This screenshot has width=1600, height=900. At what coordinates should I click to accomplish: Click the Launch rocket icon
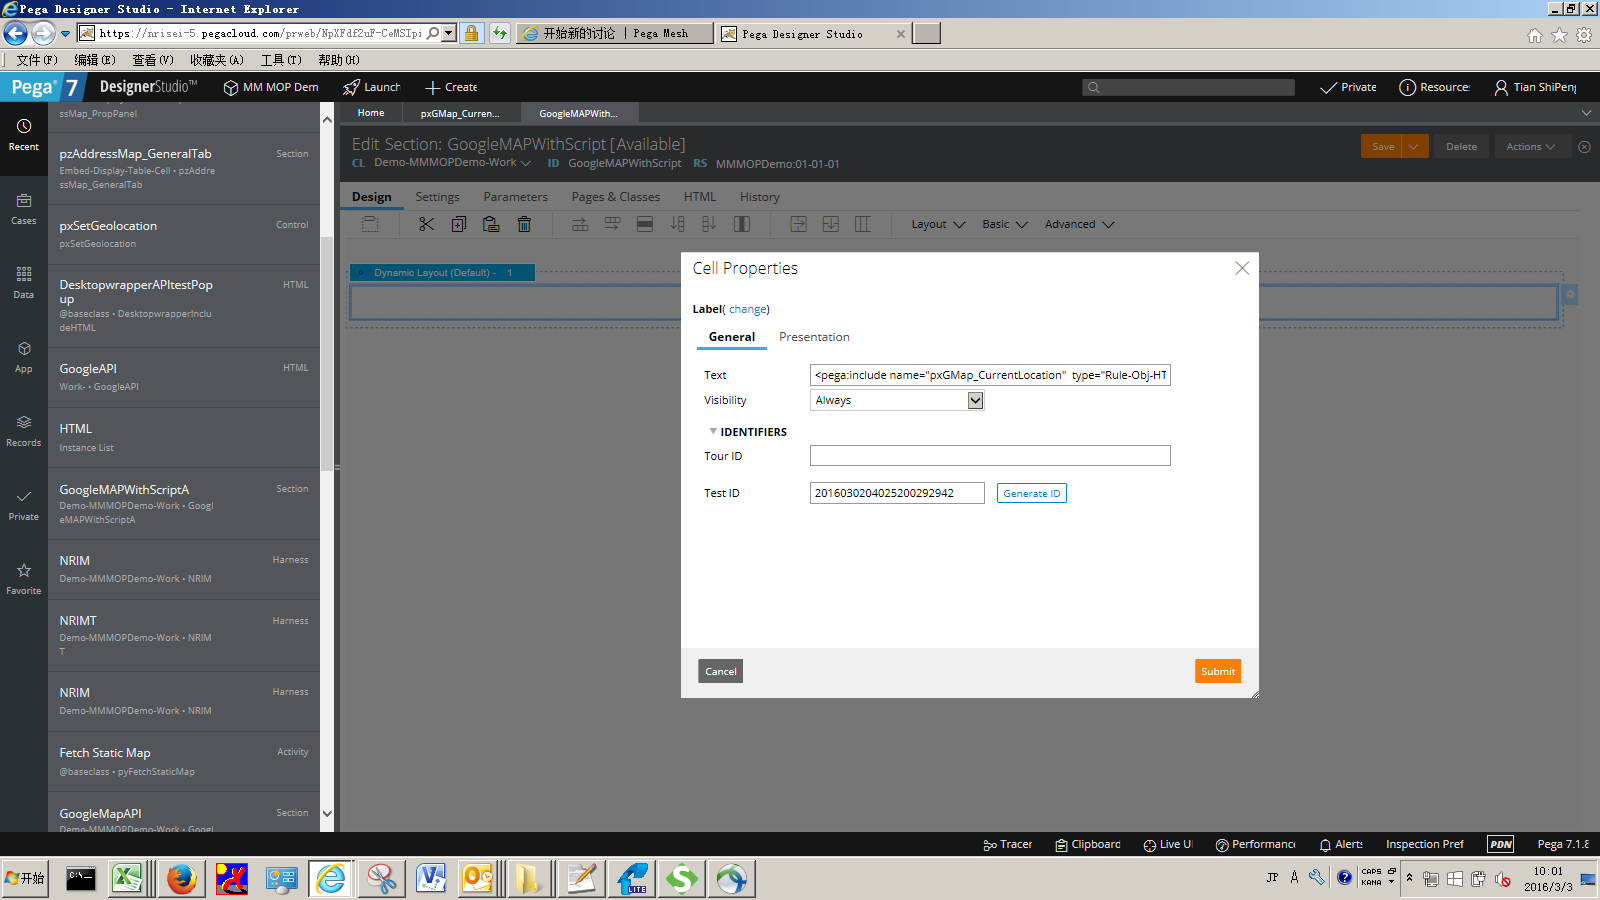coord(371,87)
